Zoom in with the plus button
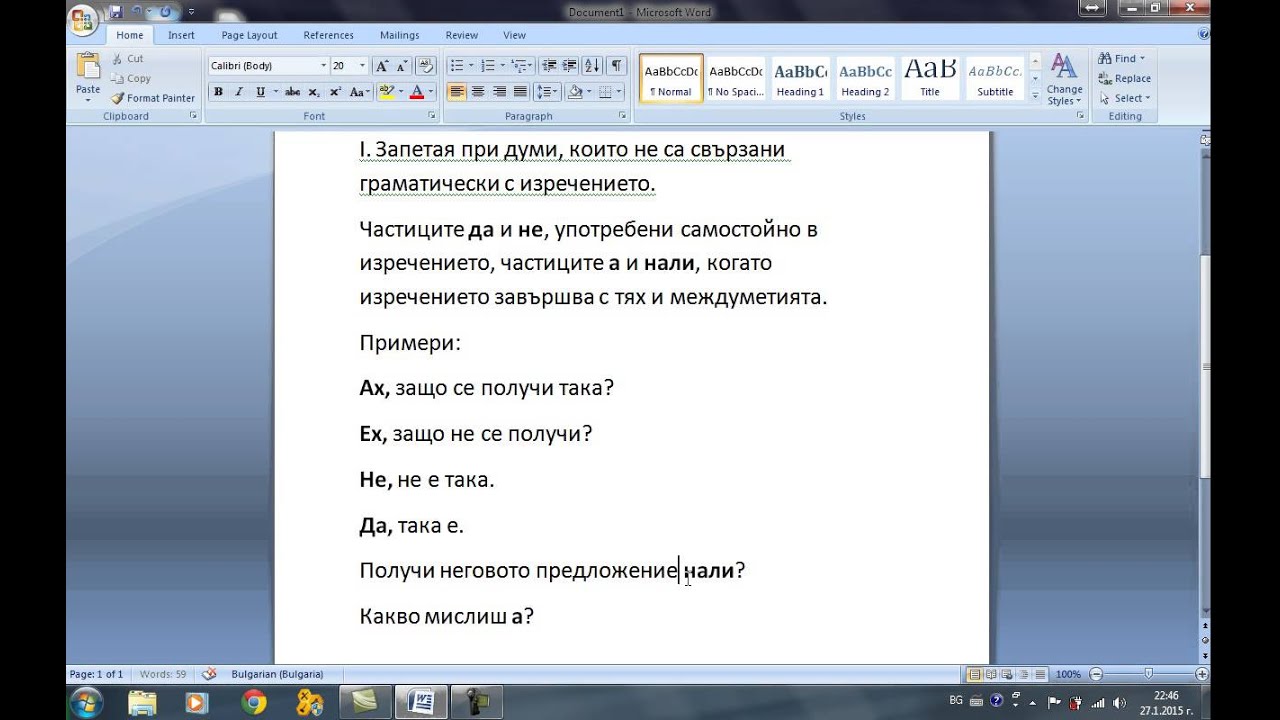 click(x=1202, y=675)
